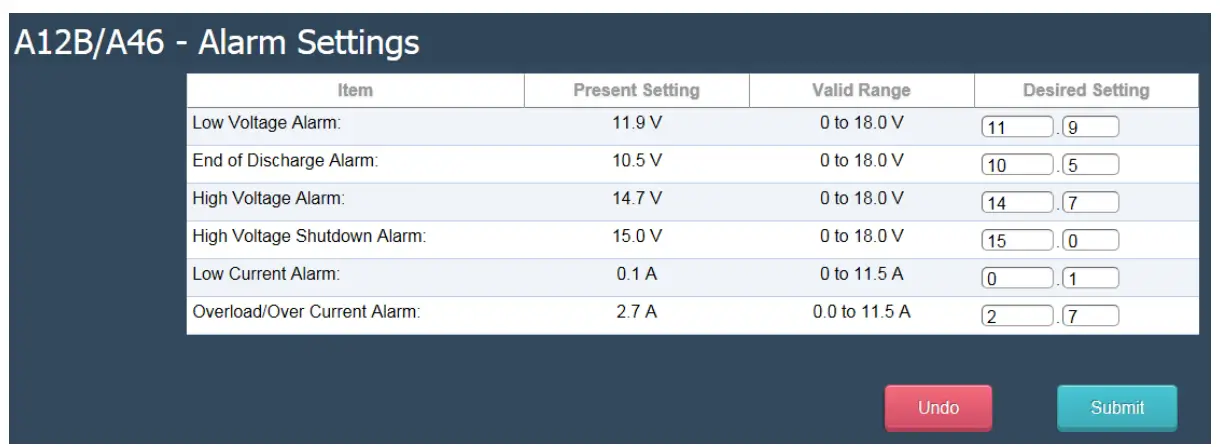This screenshot has height=447, width=1220.
Task: Click the A12B/A46 Alarm Settings page title
Action: [x=214, y=43]
